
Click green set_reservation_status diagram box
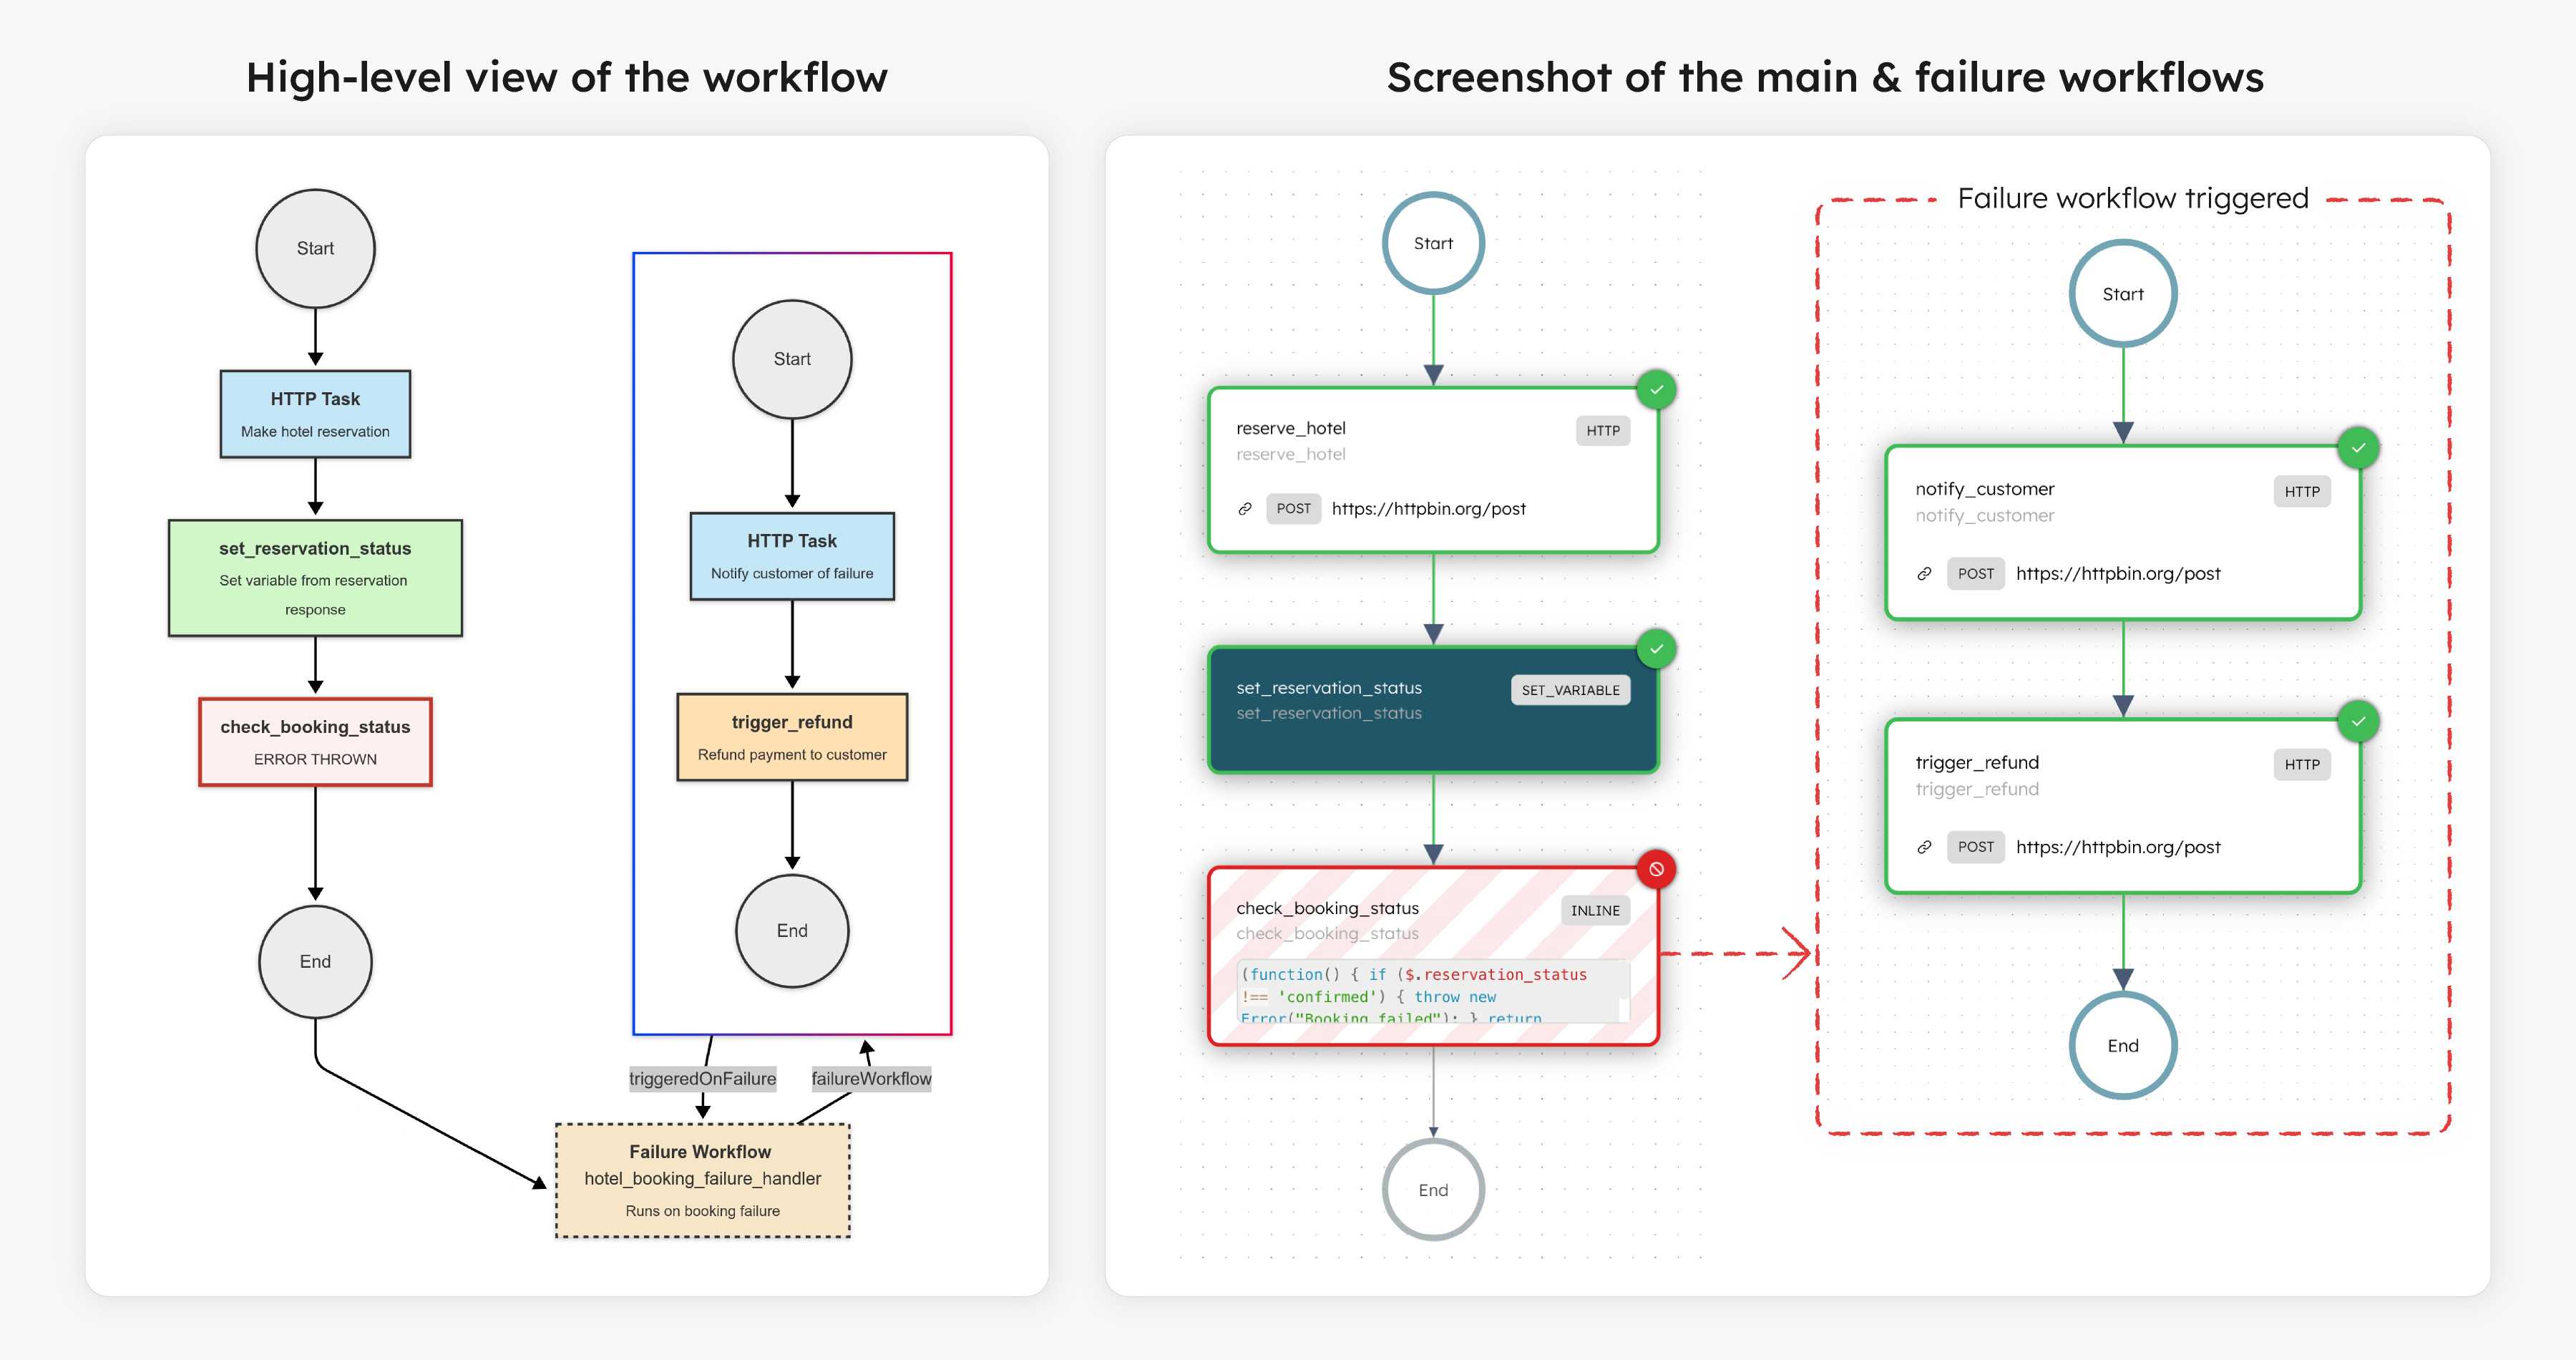pyautogui.click(x=315, y=578)
